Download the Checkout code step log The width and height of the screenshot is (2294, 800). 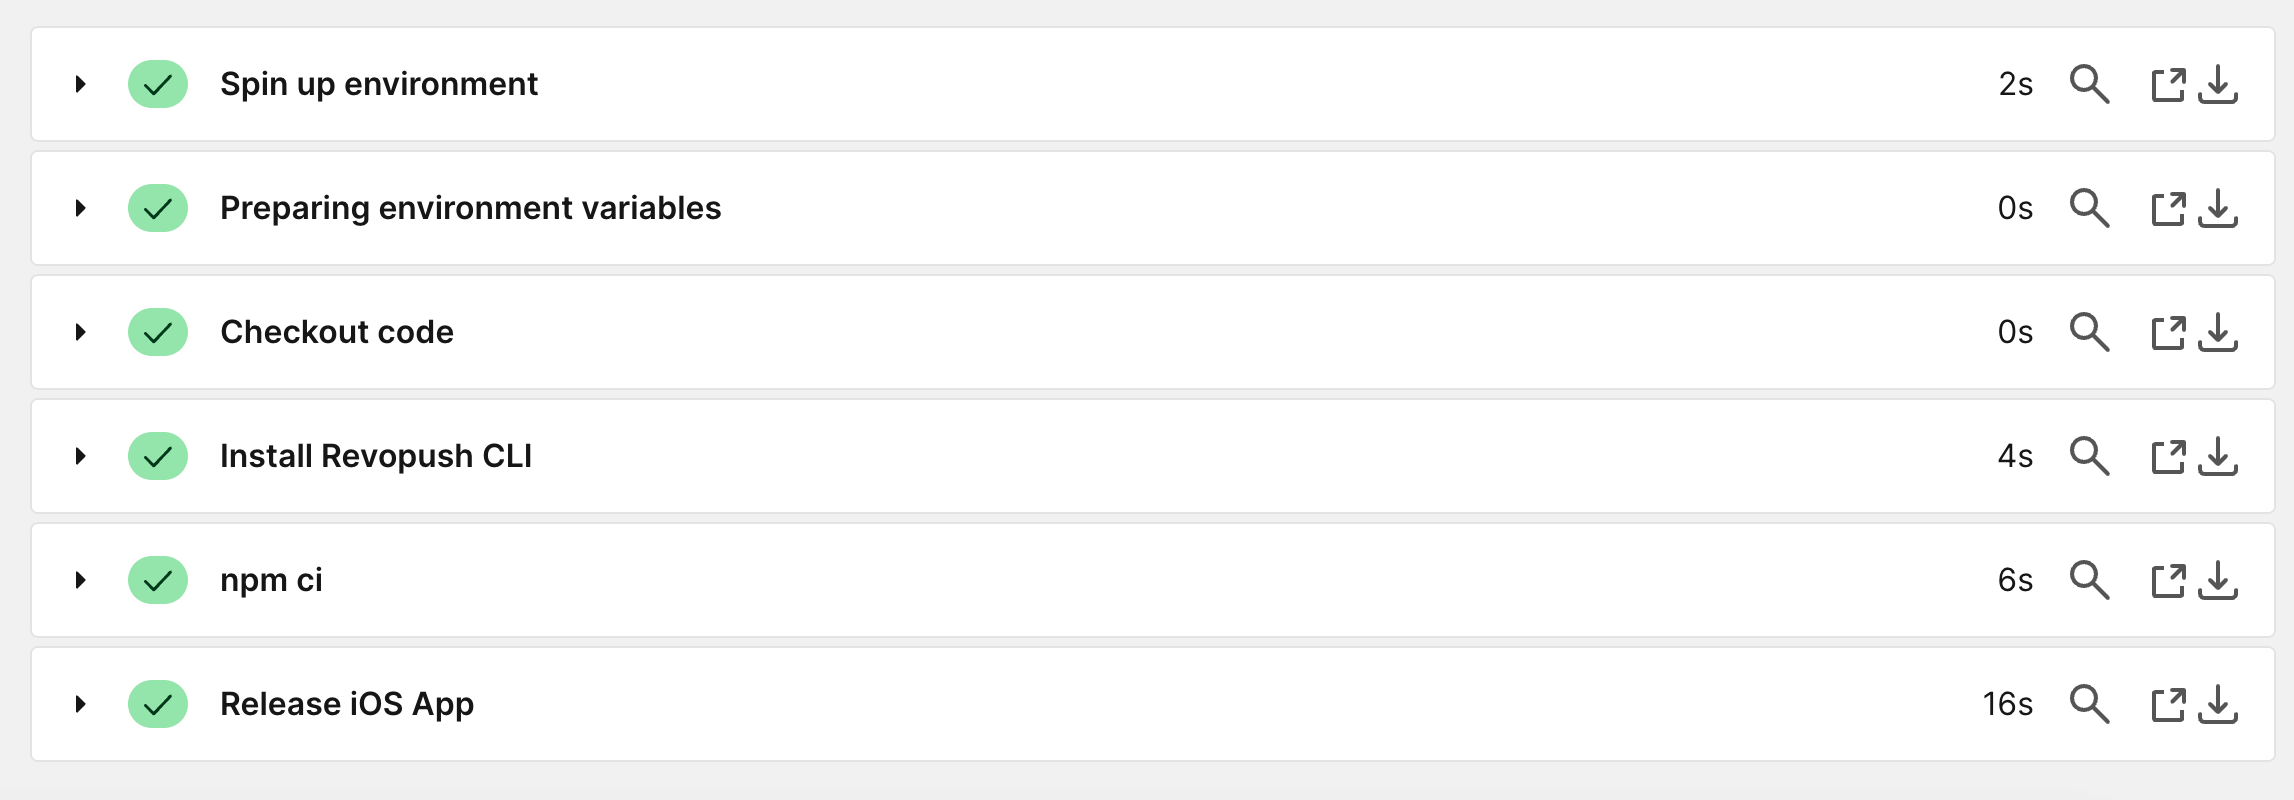click(2218, 333)
